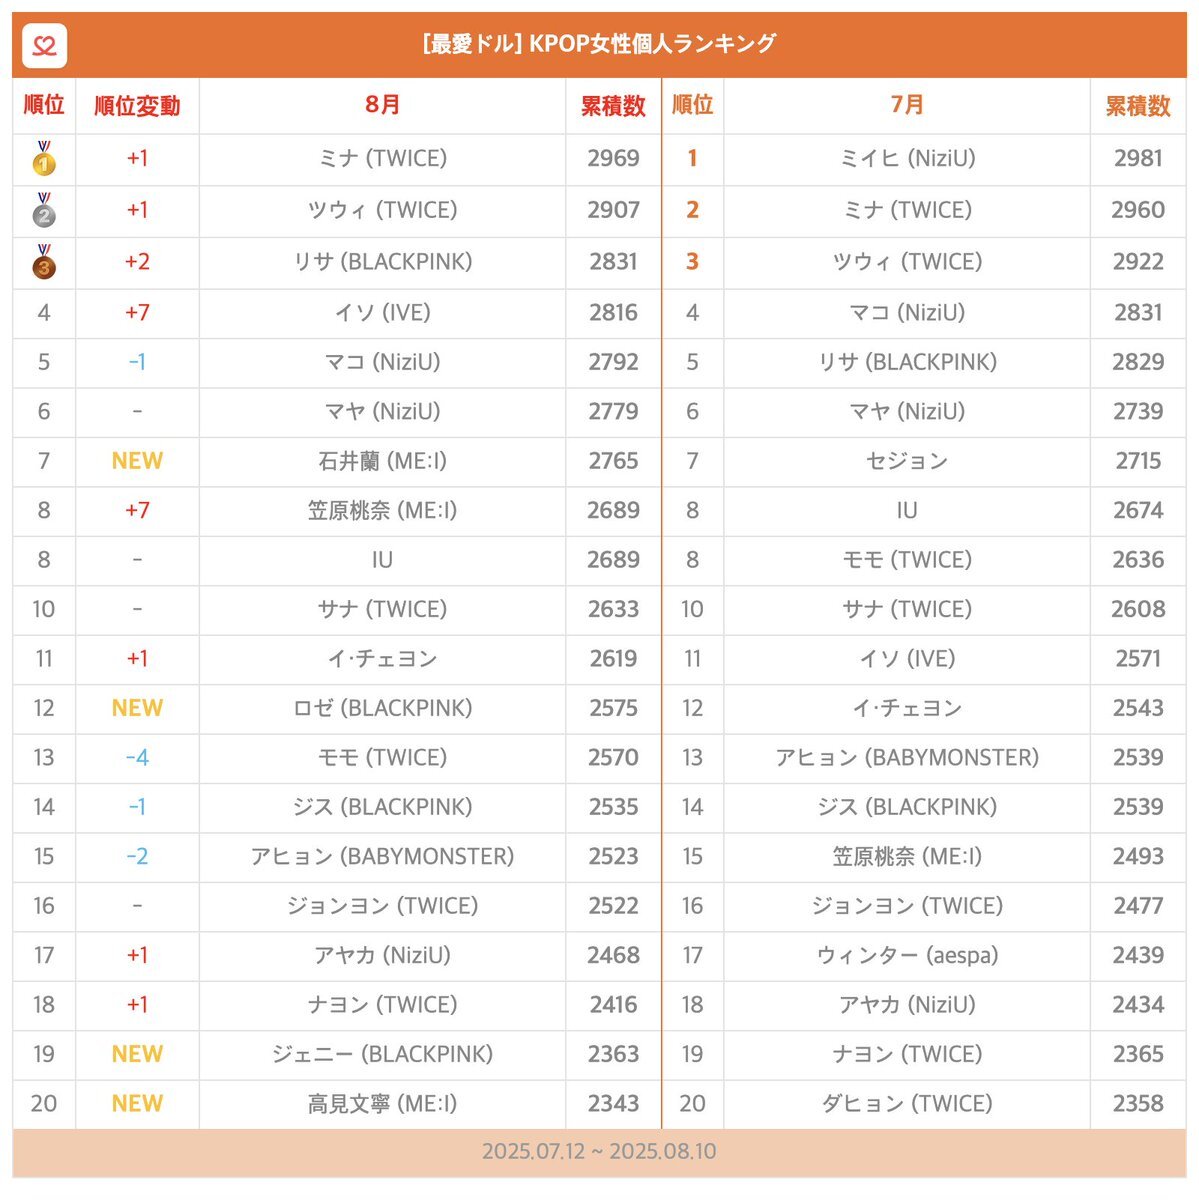Click ウィンター (aespa) in July list

pos(907,955)
